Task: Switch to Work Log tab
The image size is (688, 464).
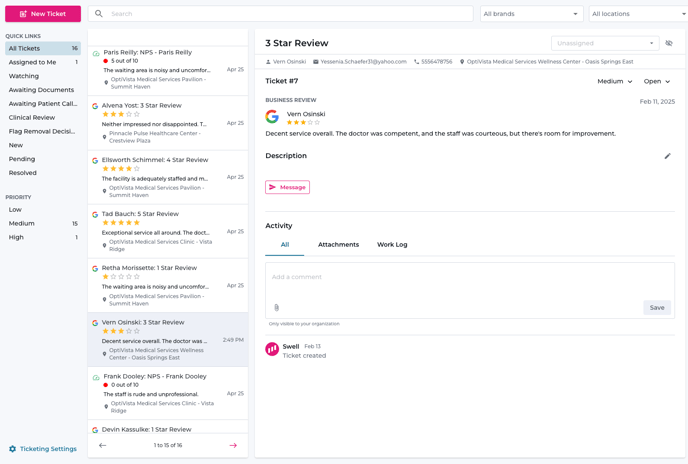Action: pyautogui.click(x=392, y=245)
